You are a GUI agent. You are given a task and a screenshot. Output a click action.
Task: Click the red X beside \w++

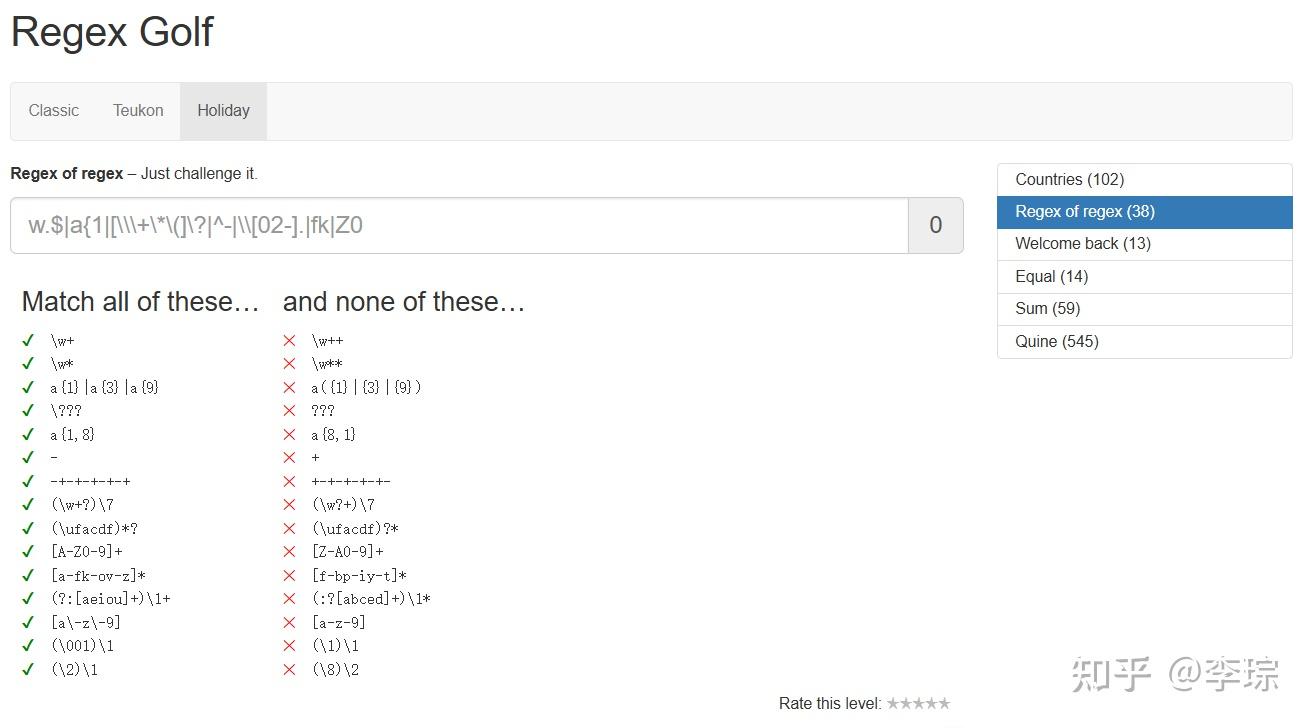290,340
